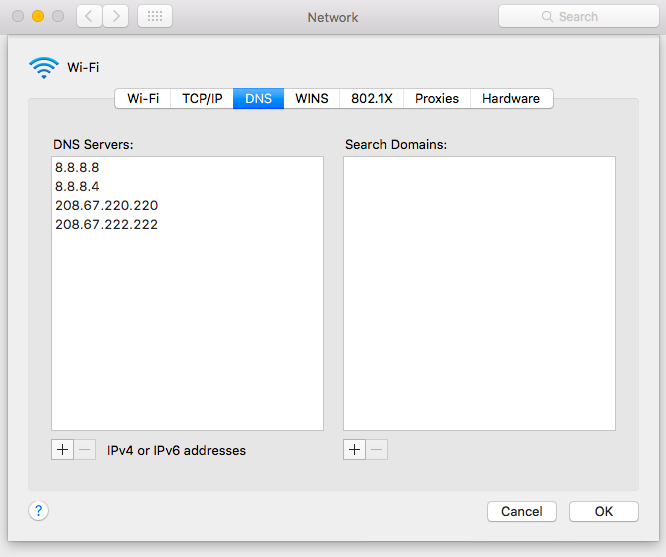Remove search domain with minus button
666x557 pixels.
point(377,450)
